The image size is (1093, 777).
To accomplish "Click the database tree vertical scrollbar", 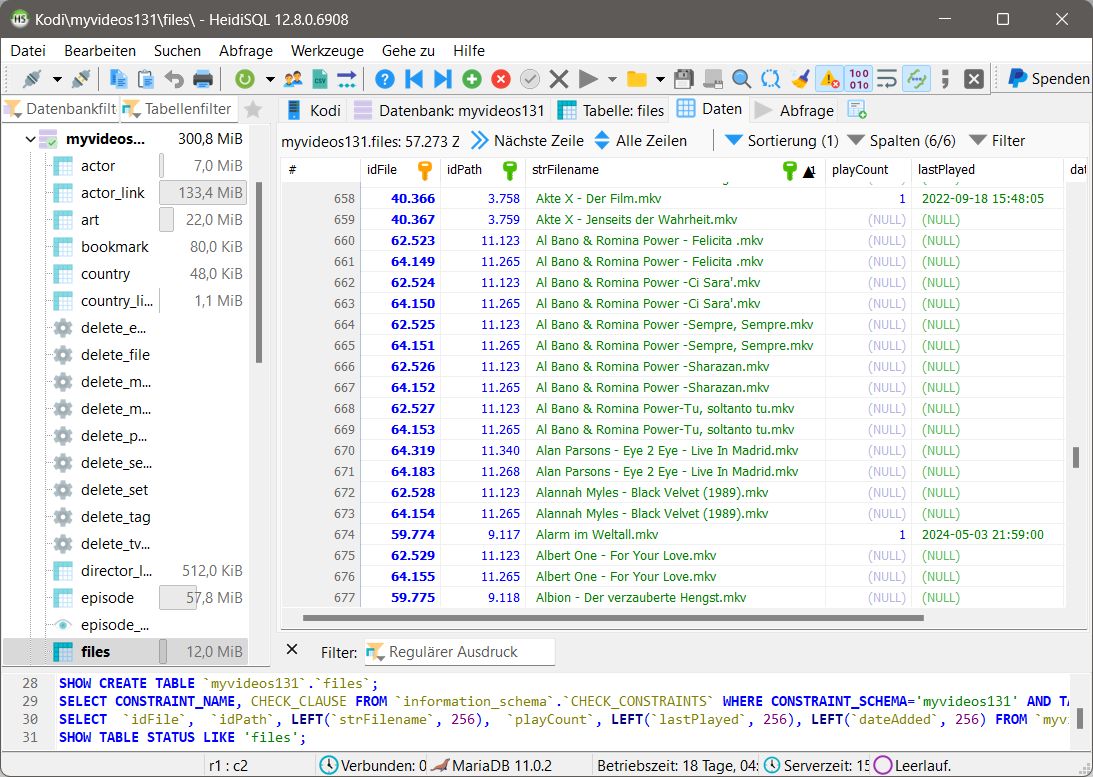I will click(259, 272).
